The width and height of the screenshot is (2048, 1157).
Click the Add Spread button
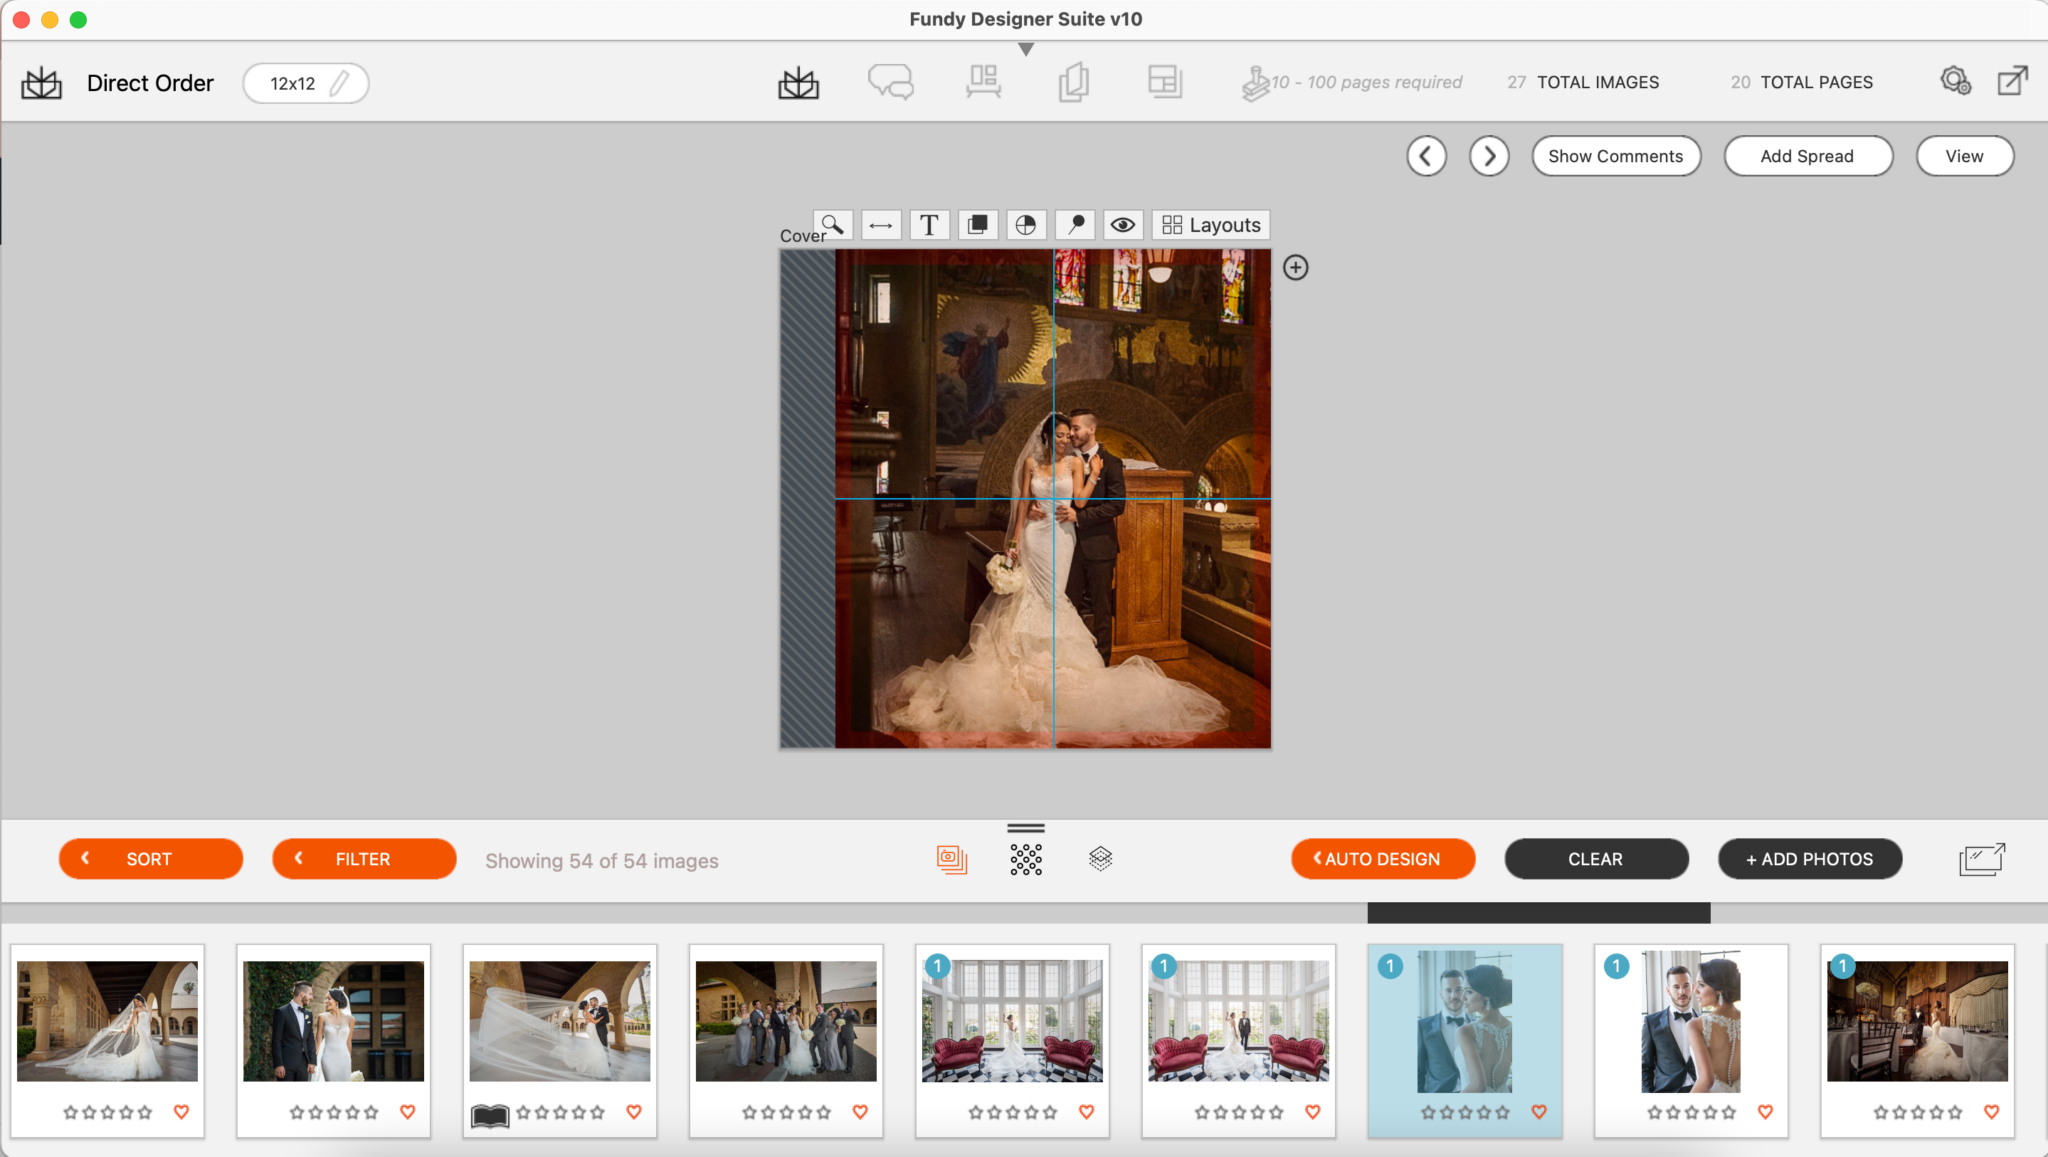(1807, 156)
